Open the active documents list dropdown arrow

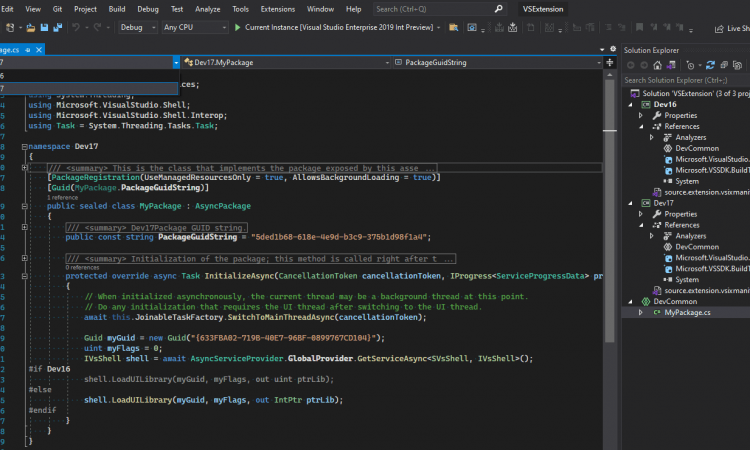602,49
